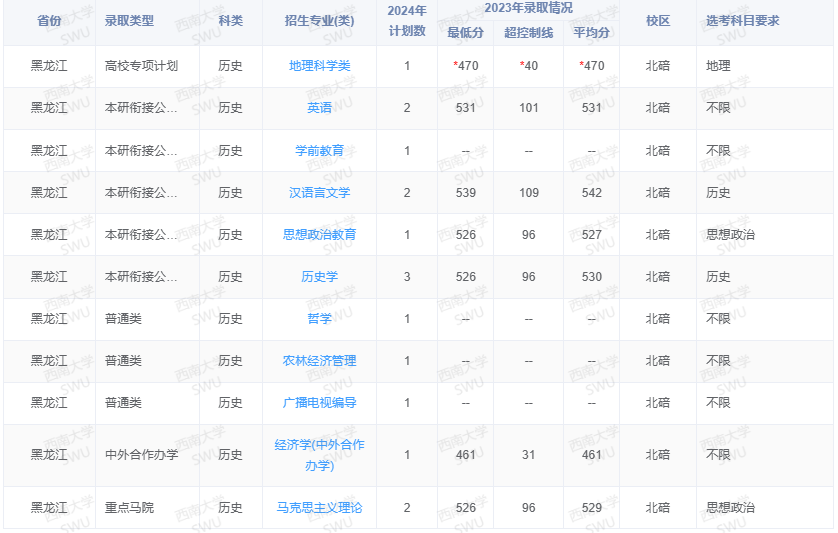Open the 经济学(中外合作办学) major link
The height and width of the screenshot is (533, 838).
pyautogui.click(x=319, y=455)
